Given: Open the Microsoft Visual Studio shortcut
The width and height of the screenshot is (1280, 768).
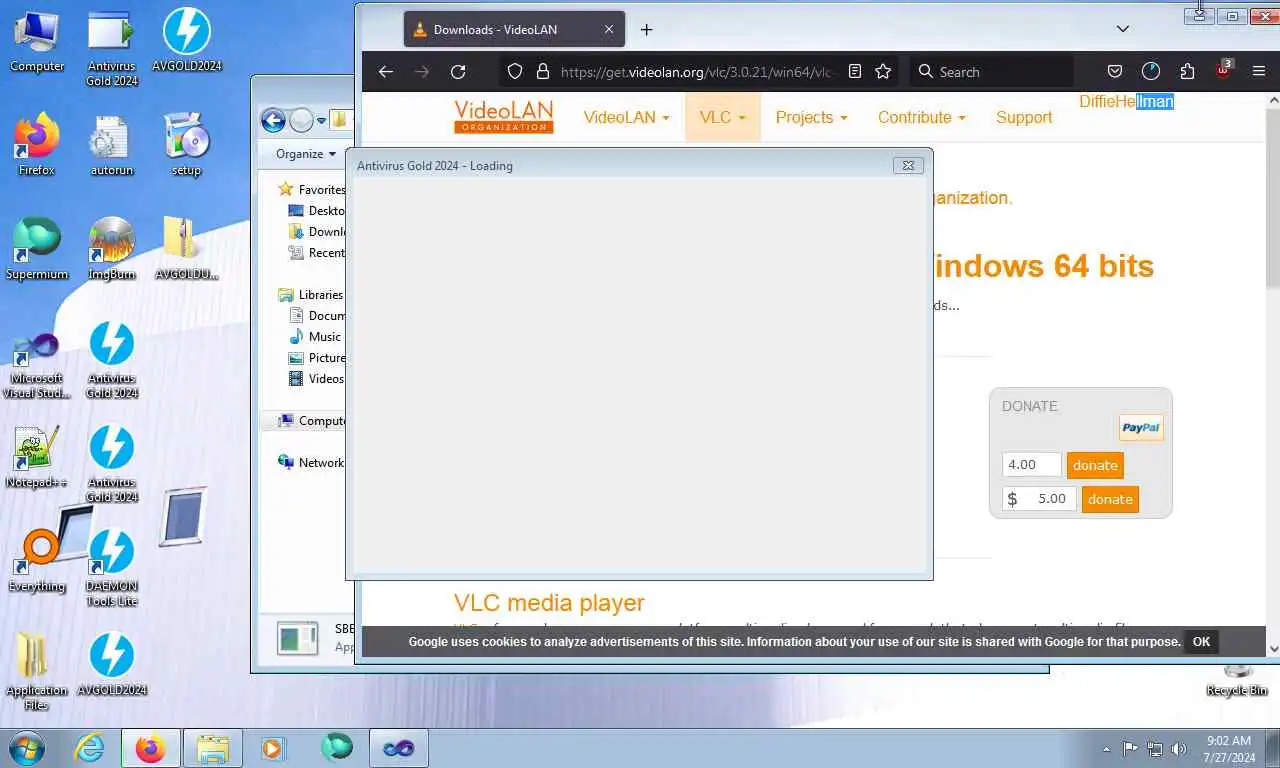Looking at the screenshot, I should point(37,366).
